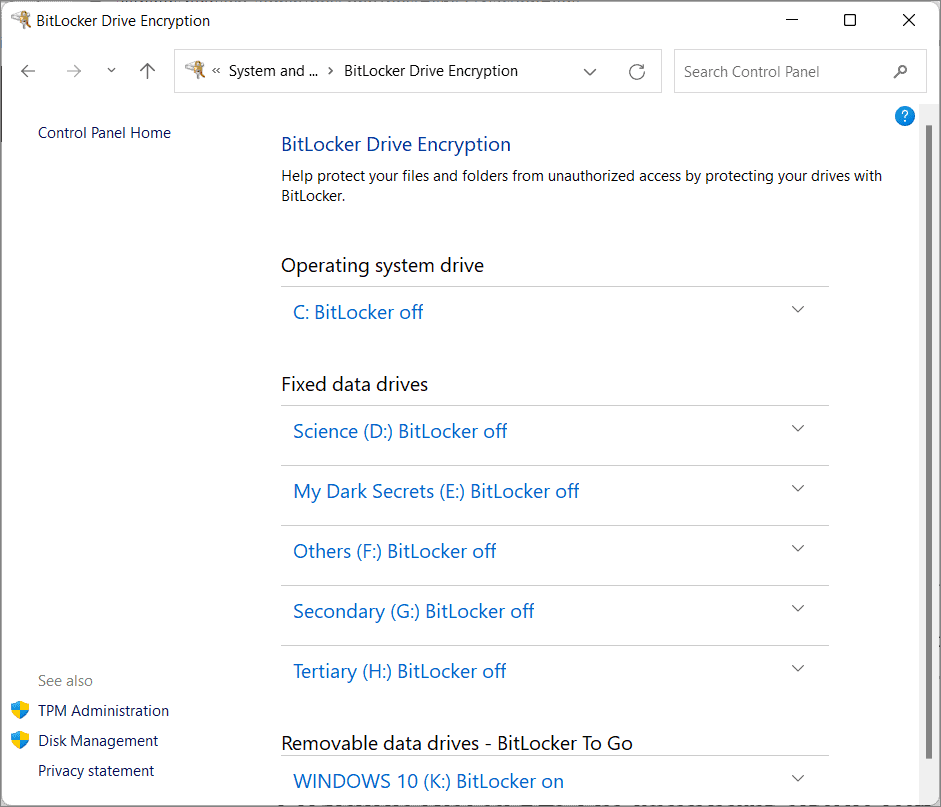Open the address bar history dropdown
941x807 pixels.
[x=590, y=71]
